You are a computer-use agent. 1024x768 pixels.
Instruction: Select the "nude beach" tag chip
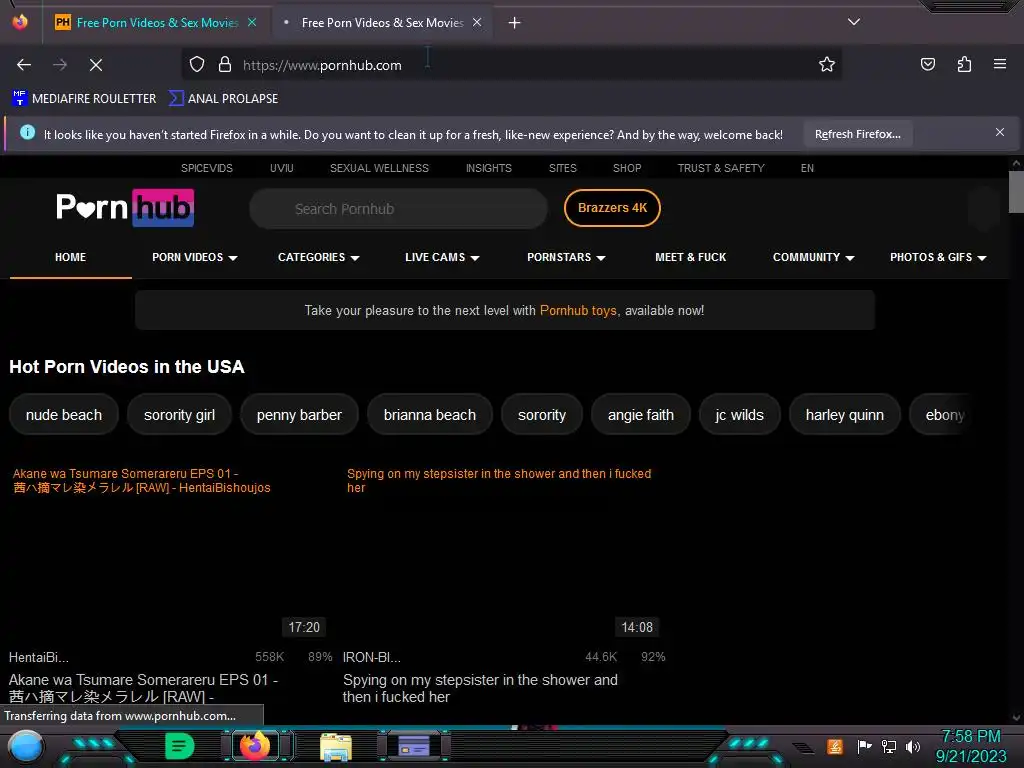tap(64, 415)
